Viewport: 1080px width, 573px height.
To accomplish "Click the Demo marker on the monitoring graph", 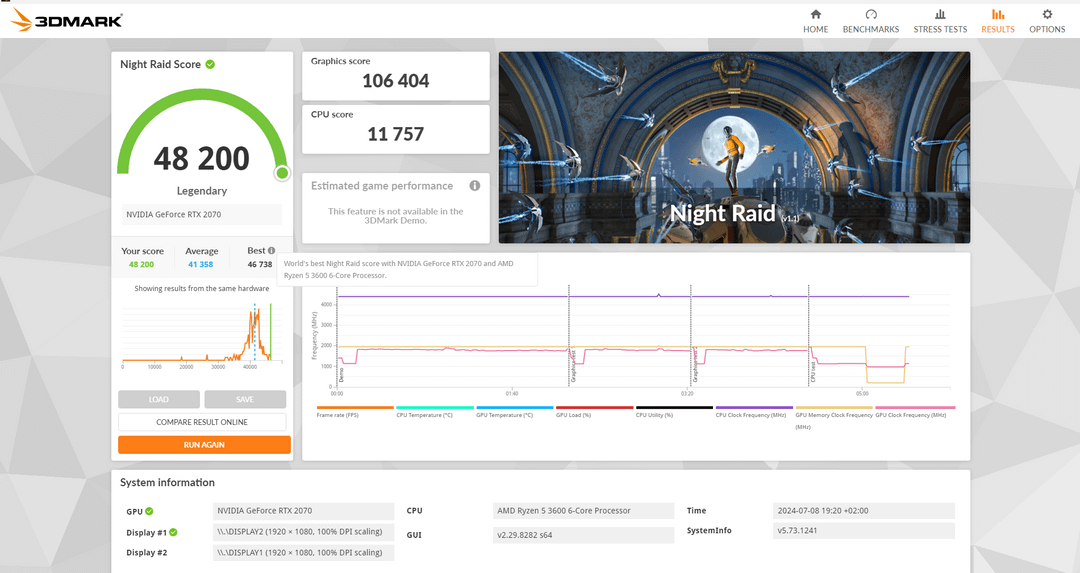I will [x=341, y=375].
